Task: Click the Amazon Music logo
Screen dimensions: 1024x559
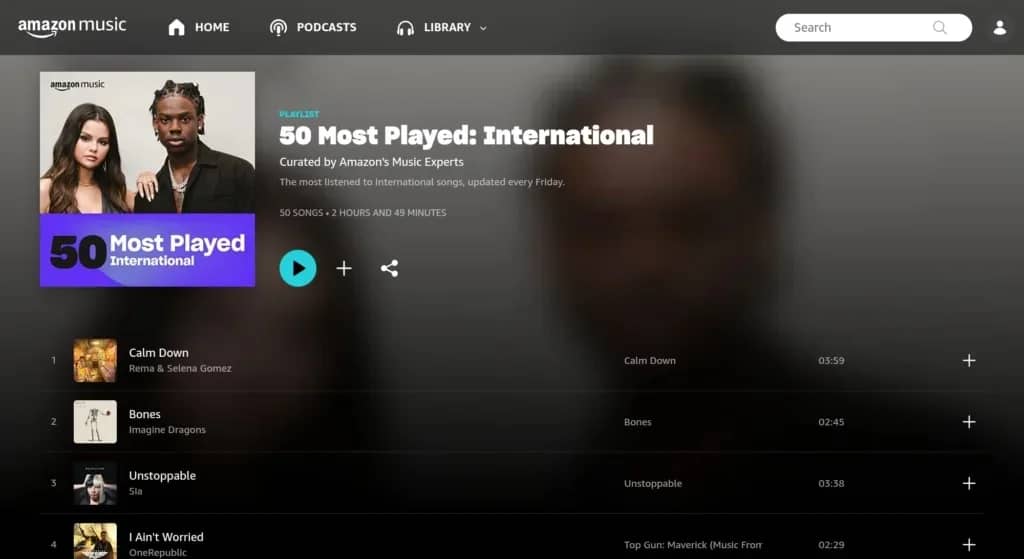Action: [72, 27]
